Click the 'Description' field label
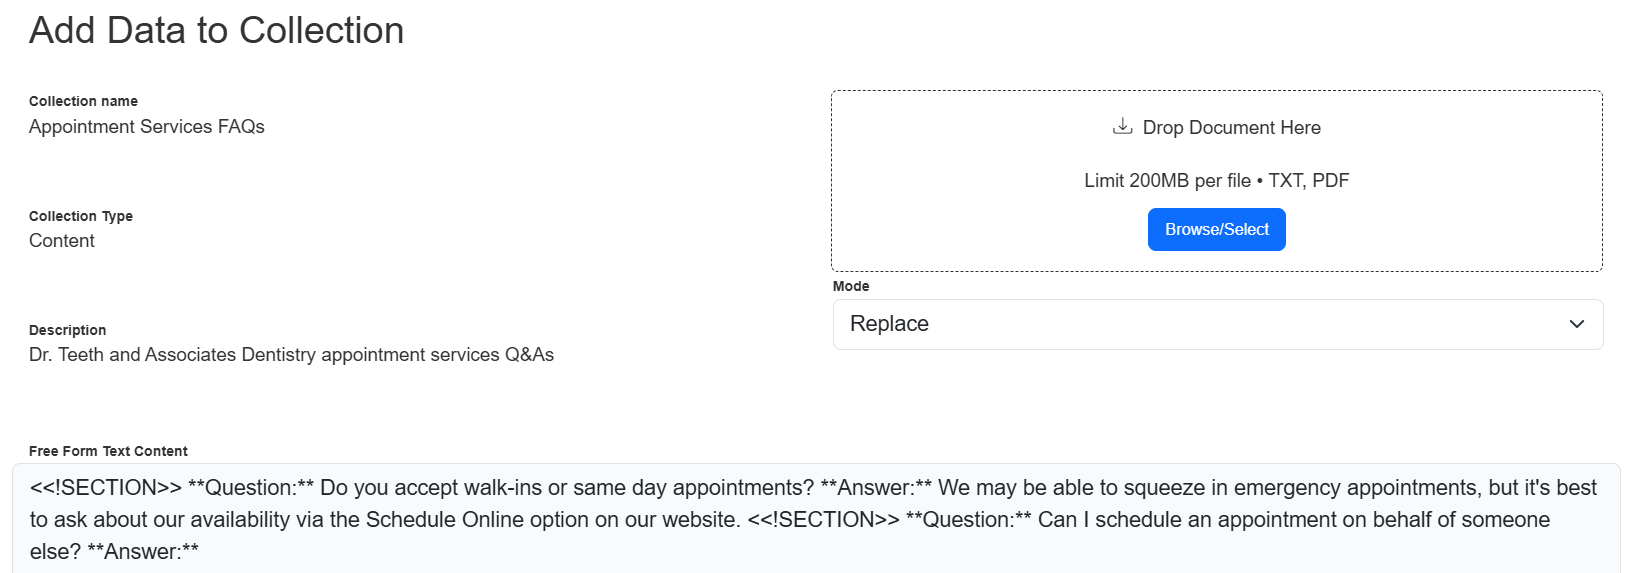This screenshot has width=1632, height=573. (x=67, y=330)
